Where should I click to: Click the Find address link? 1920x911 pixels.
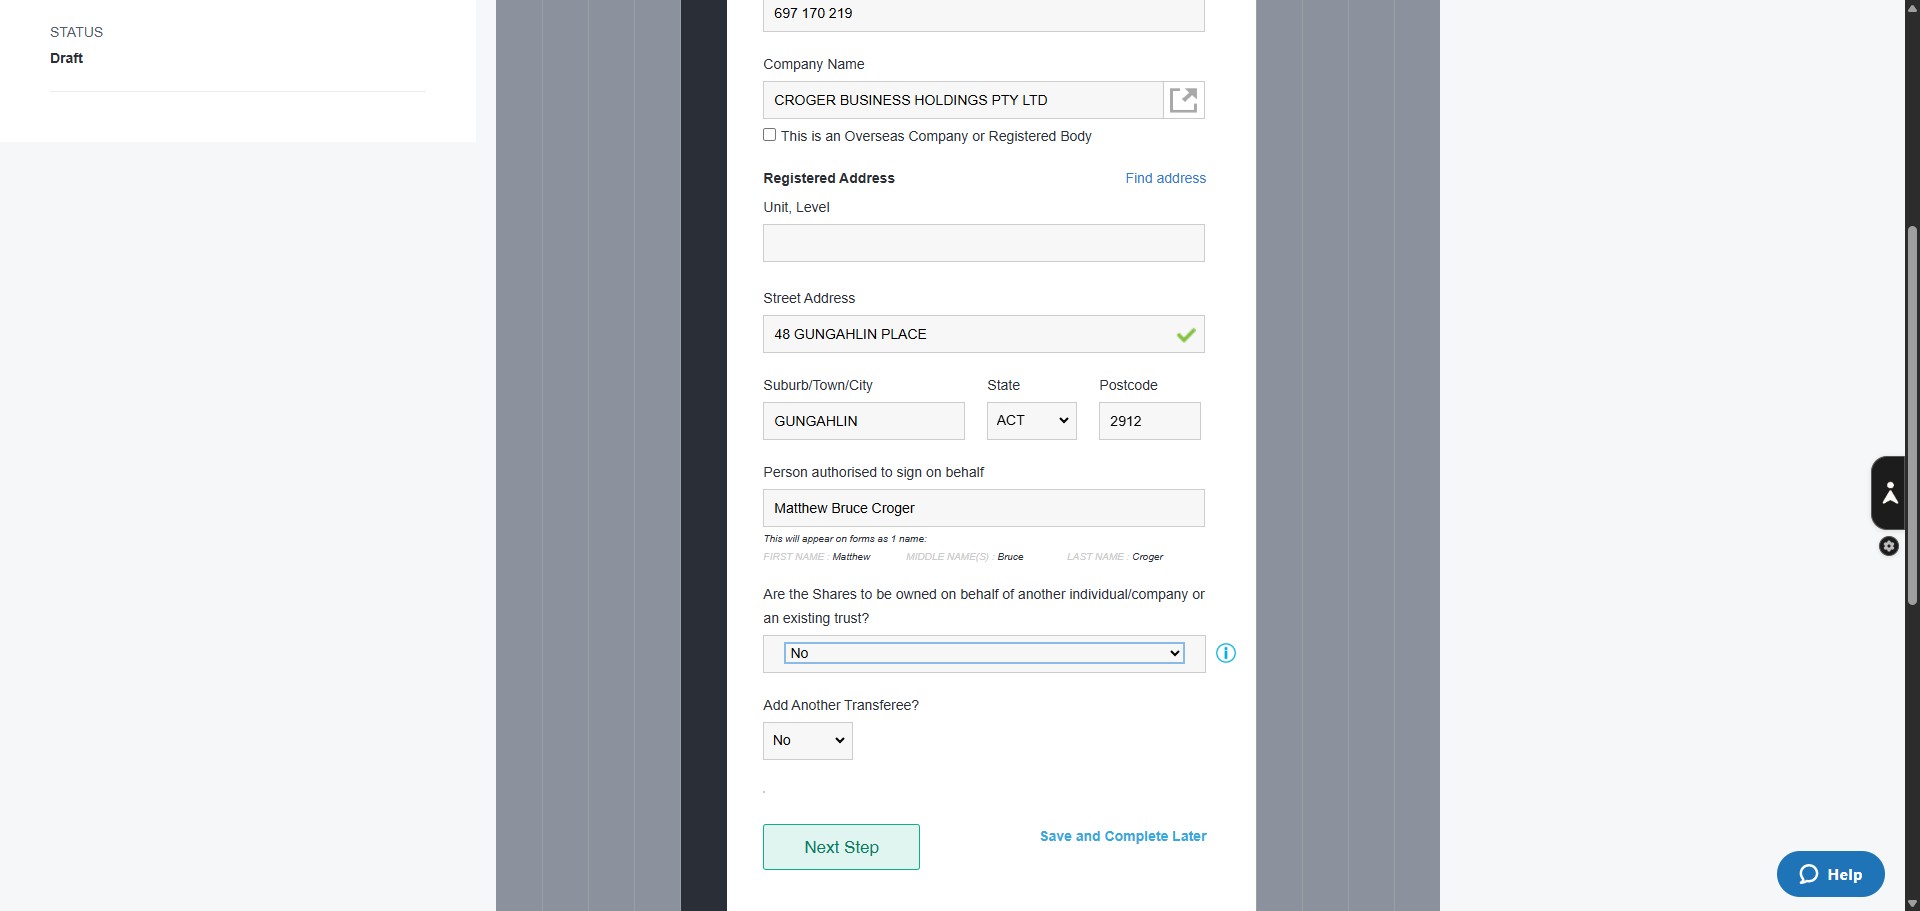[x=1166, y=178]
